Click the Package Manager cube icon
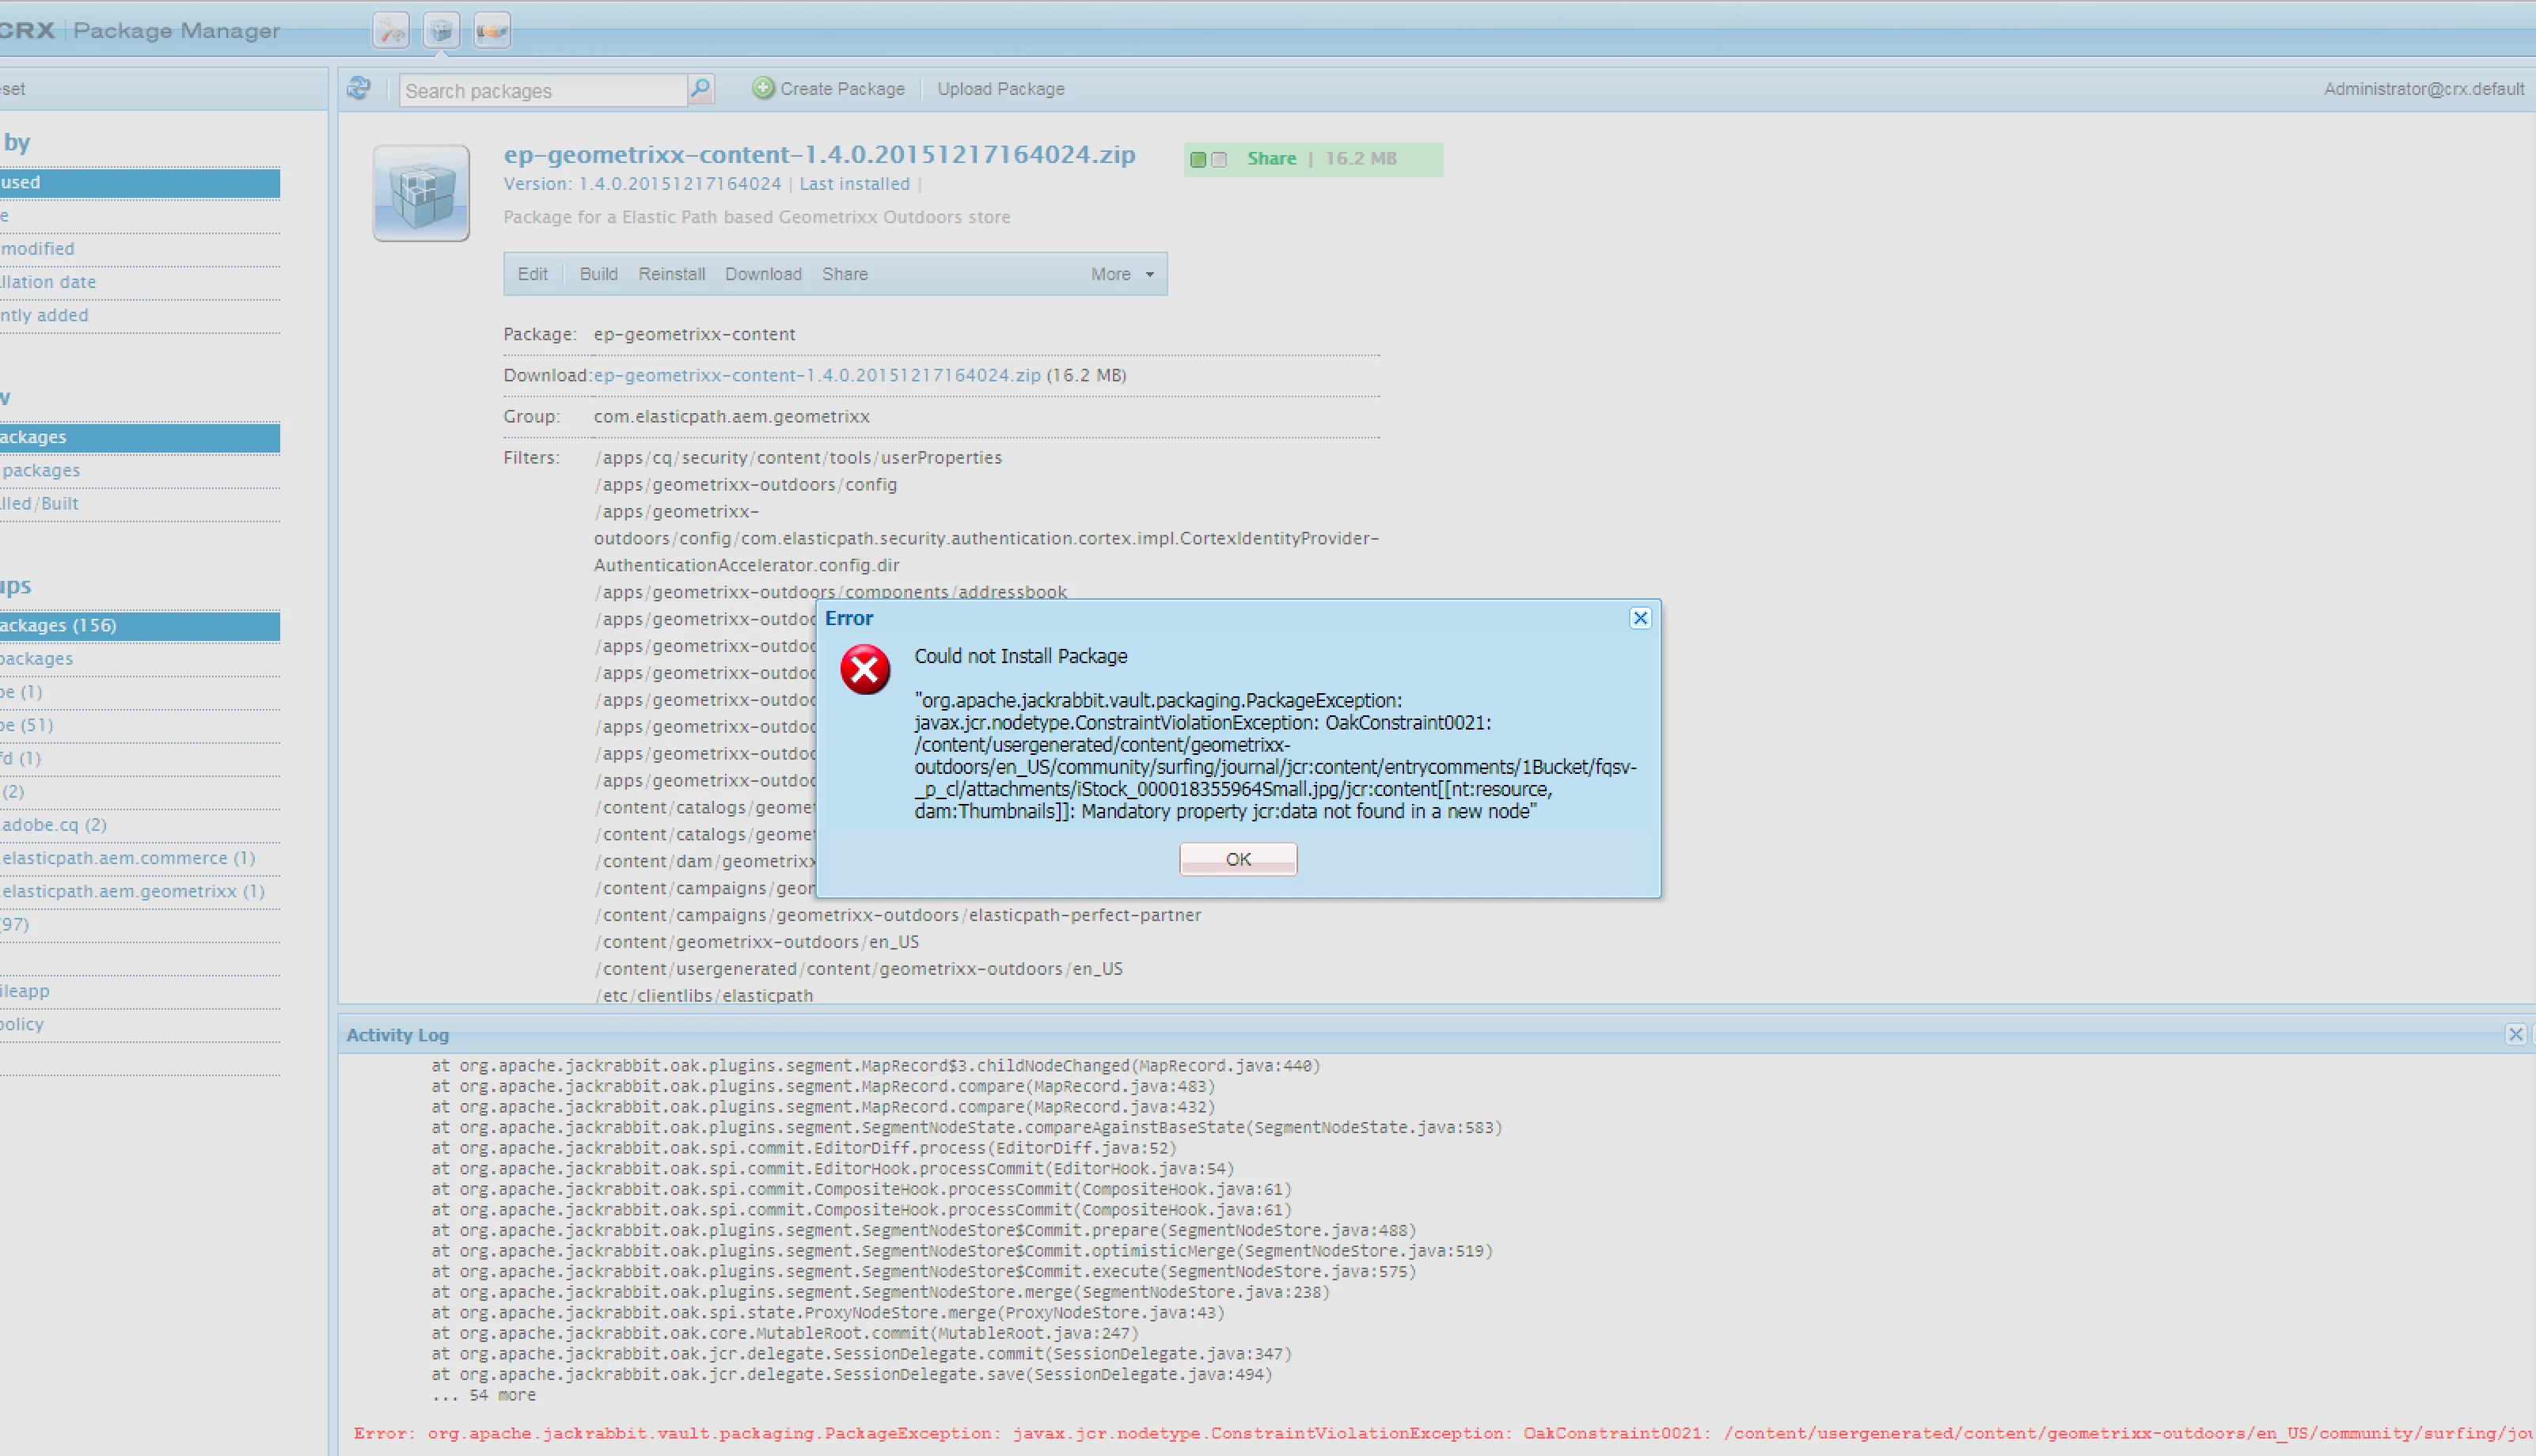This screenshot has height=1456, width=2536. [x=441, y=31]
